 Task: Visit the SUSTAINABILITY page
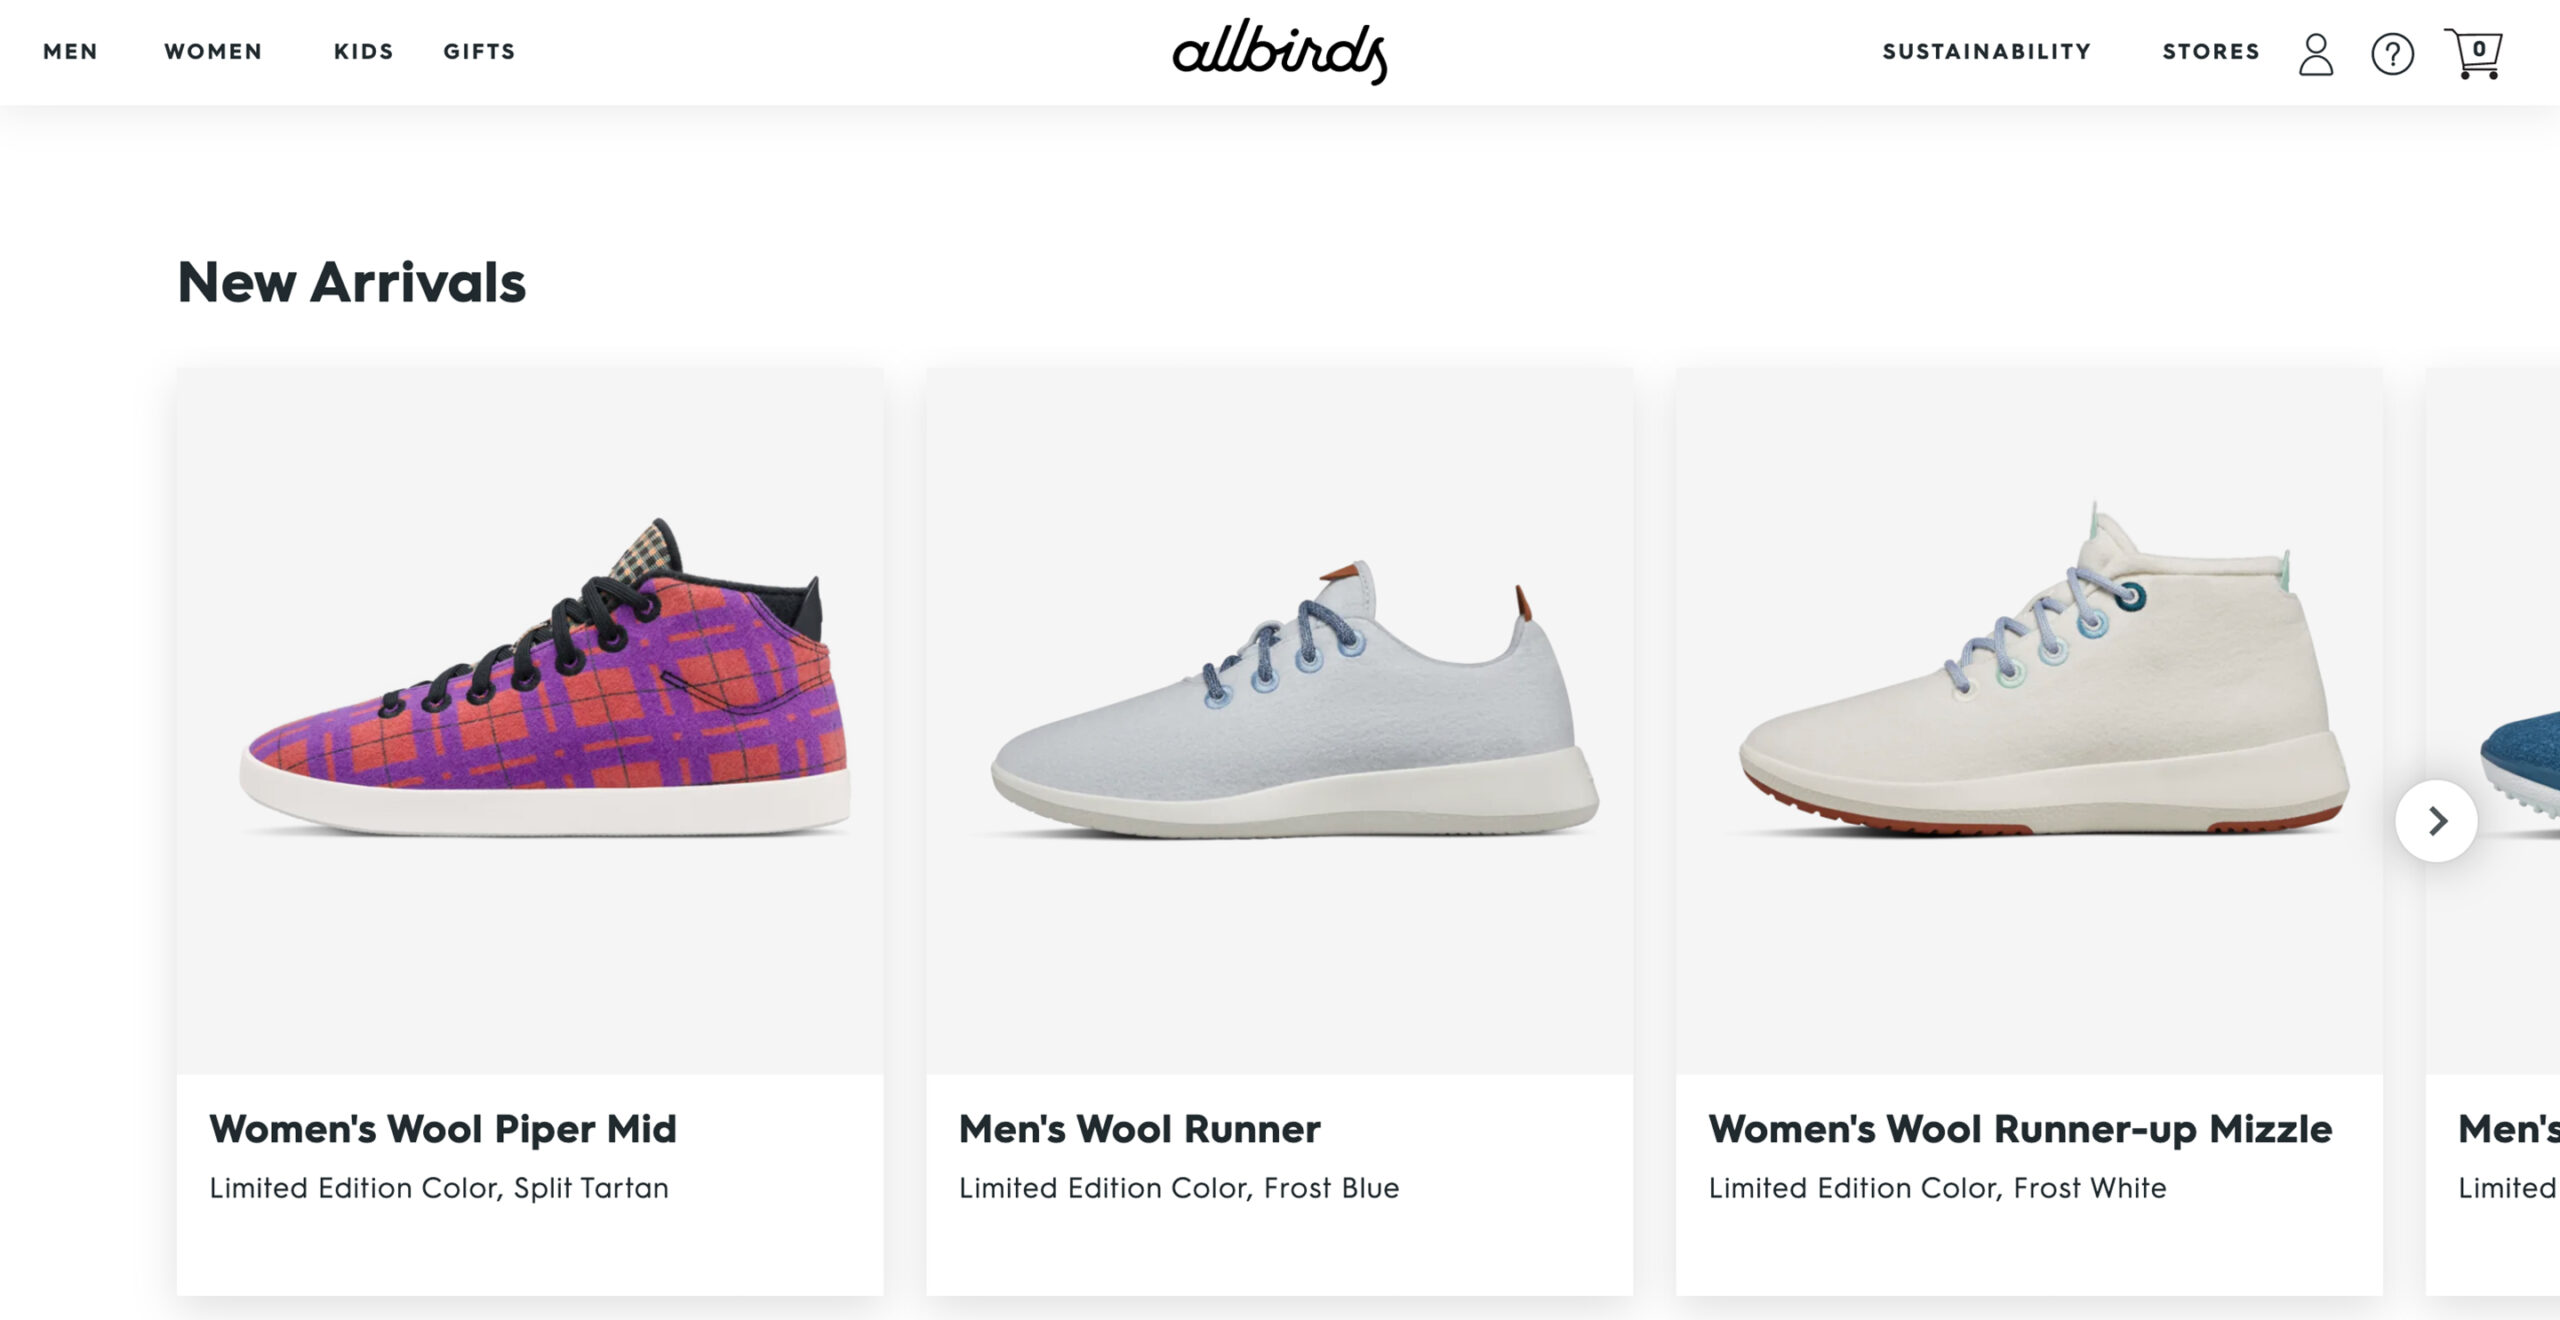click(x=1985, y=51)
